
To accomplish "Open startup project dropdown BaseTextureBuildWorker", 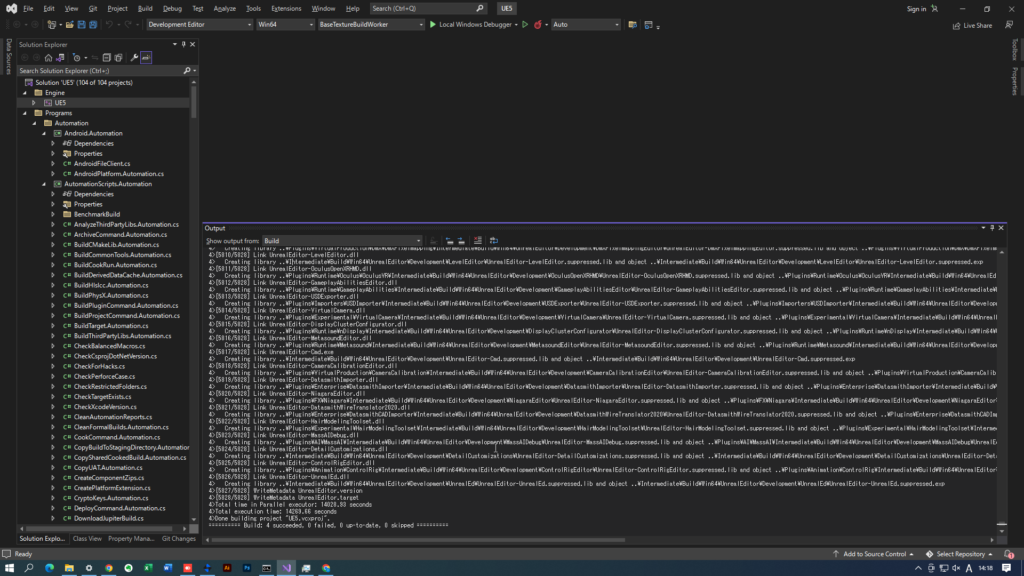I will pyautogui.click(x=370, y=25).
